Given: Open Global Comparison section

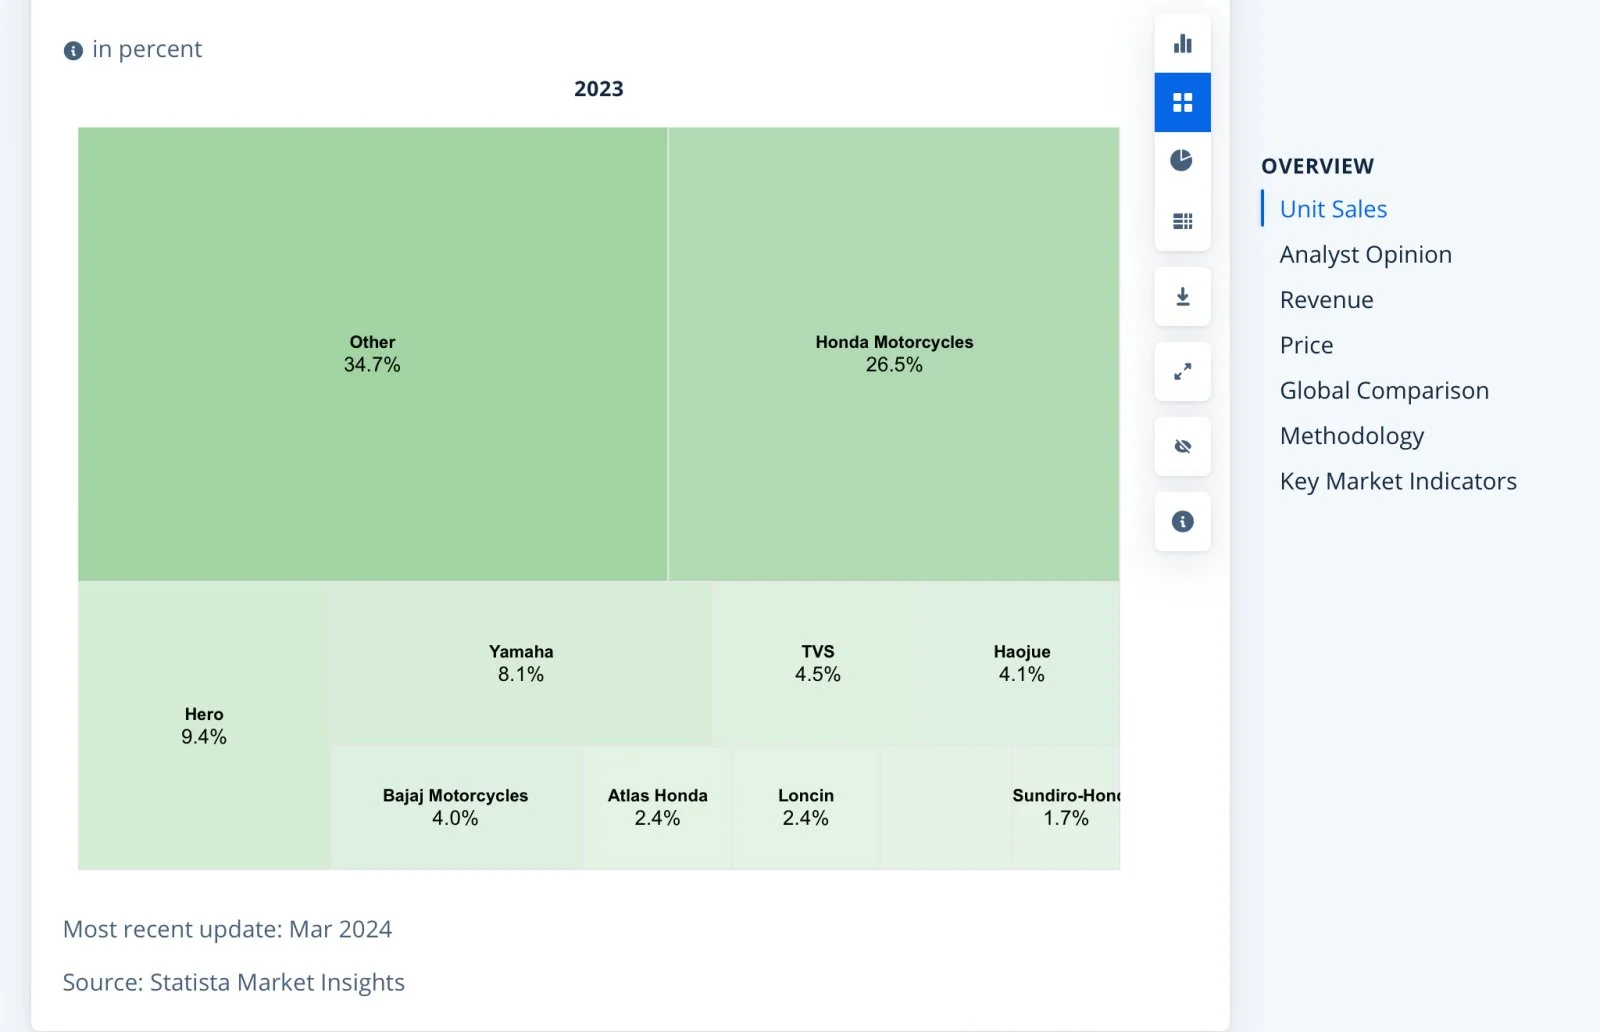Looking at the screenshot, I should 1384,391.
